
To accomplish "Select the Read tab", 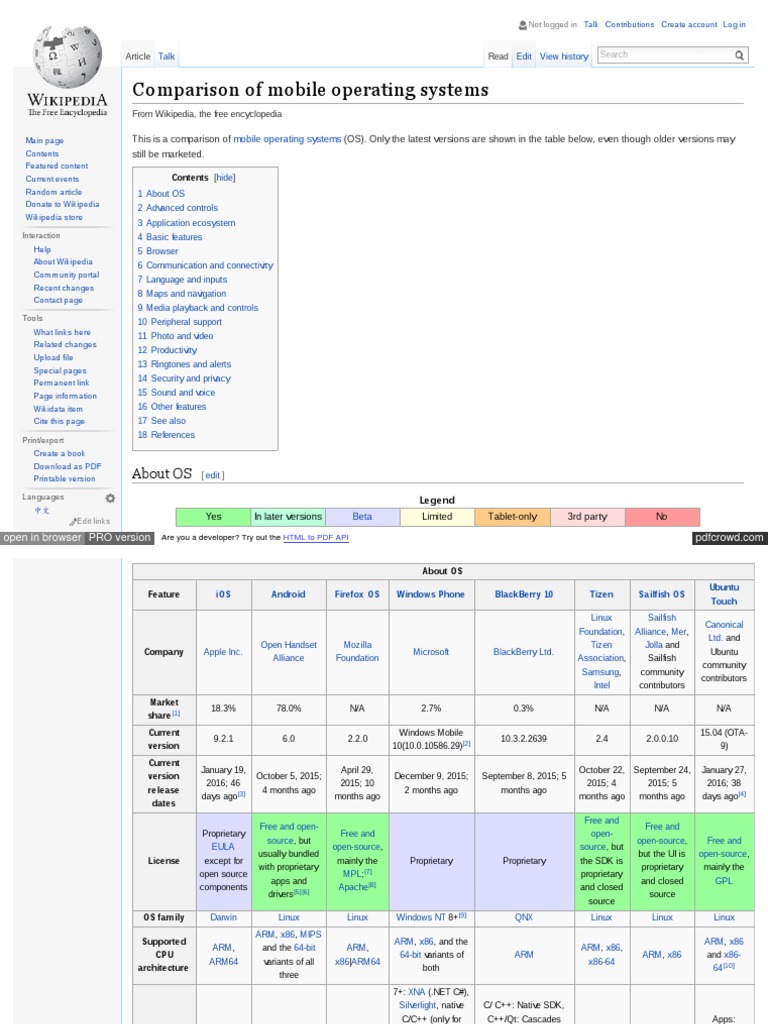I will pyautogui.click(x=498, y=56).
